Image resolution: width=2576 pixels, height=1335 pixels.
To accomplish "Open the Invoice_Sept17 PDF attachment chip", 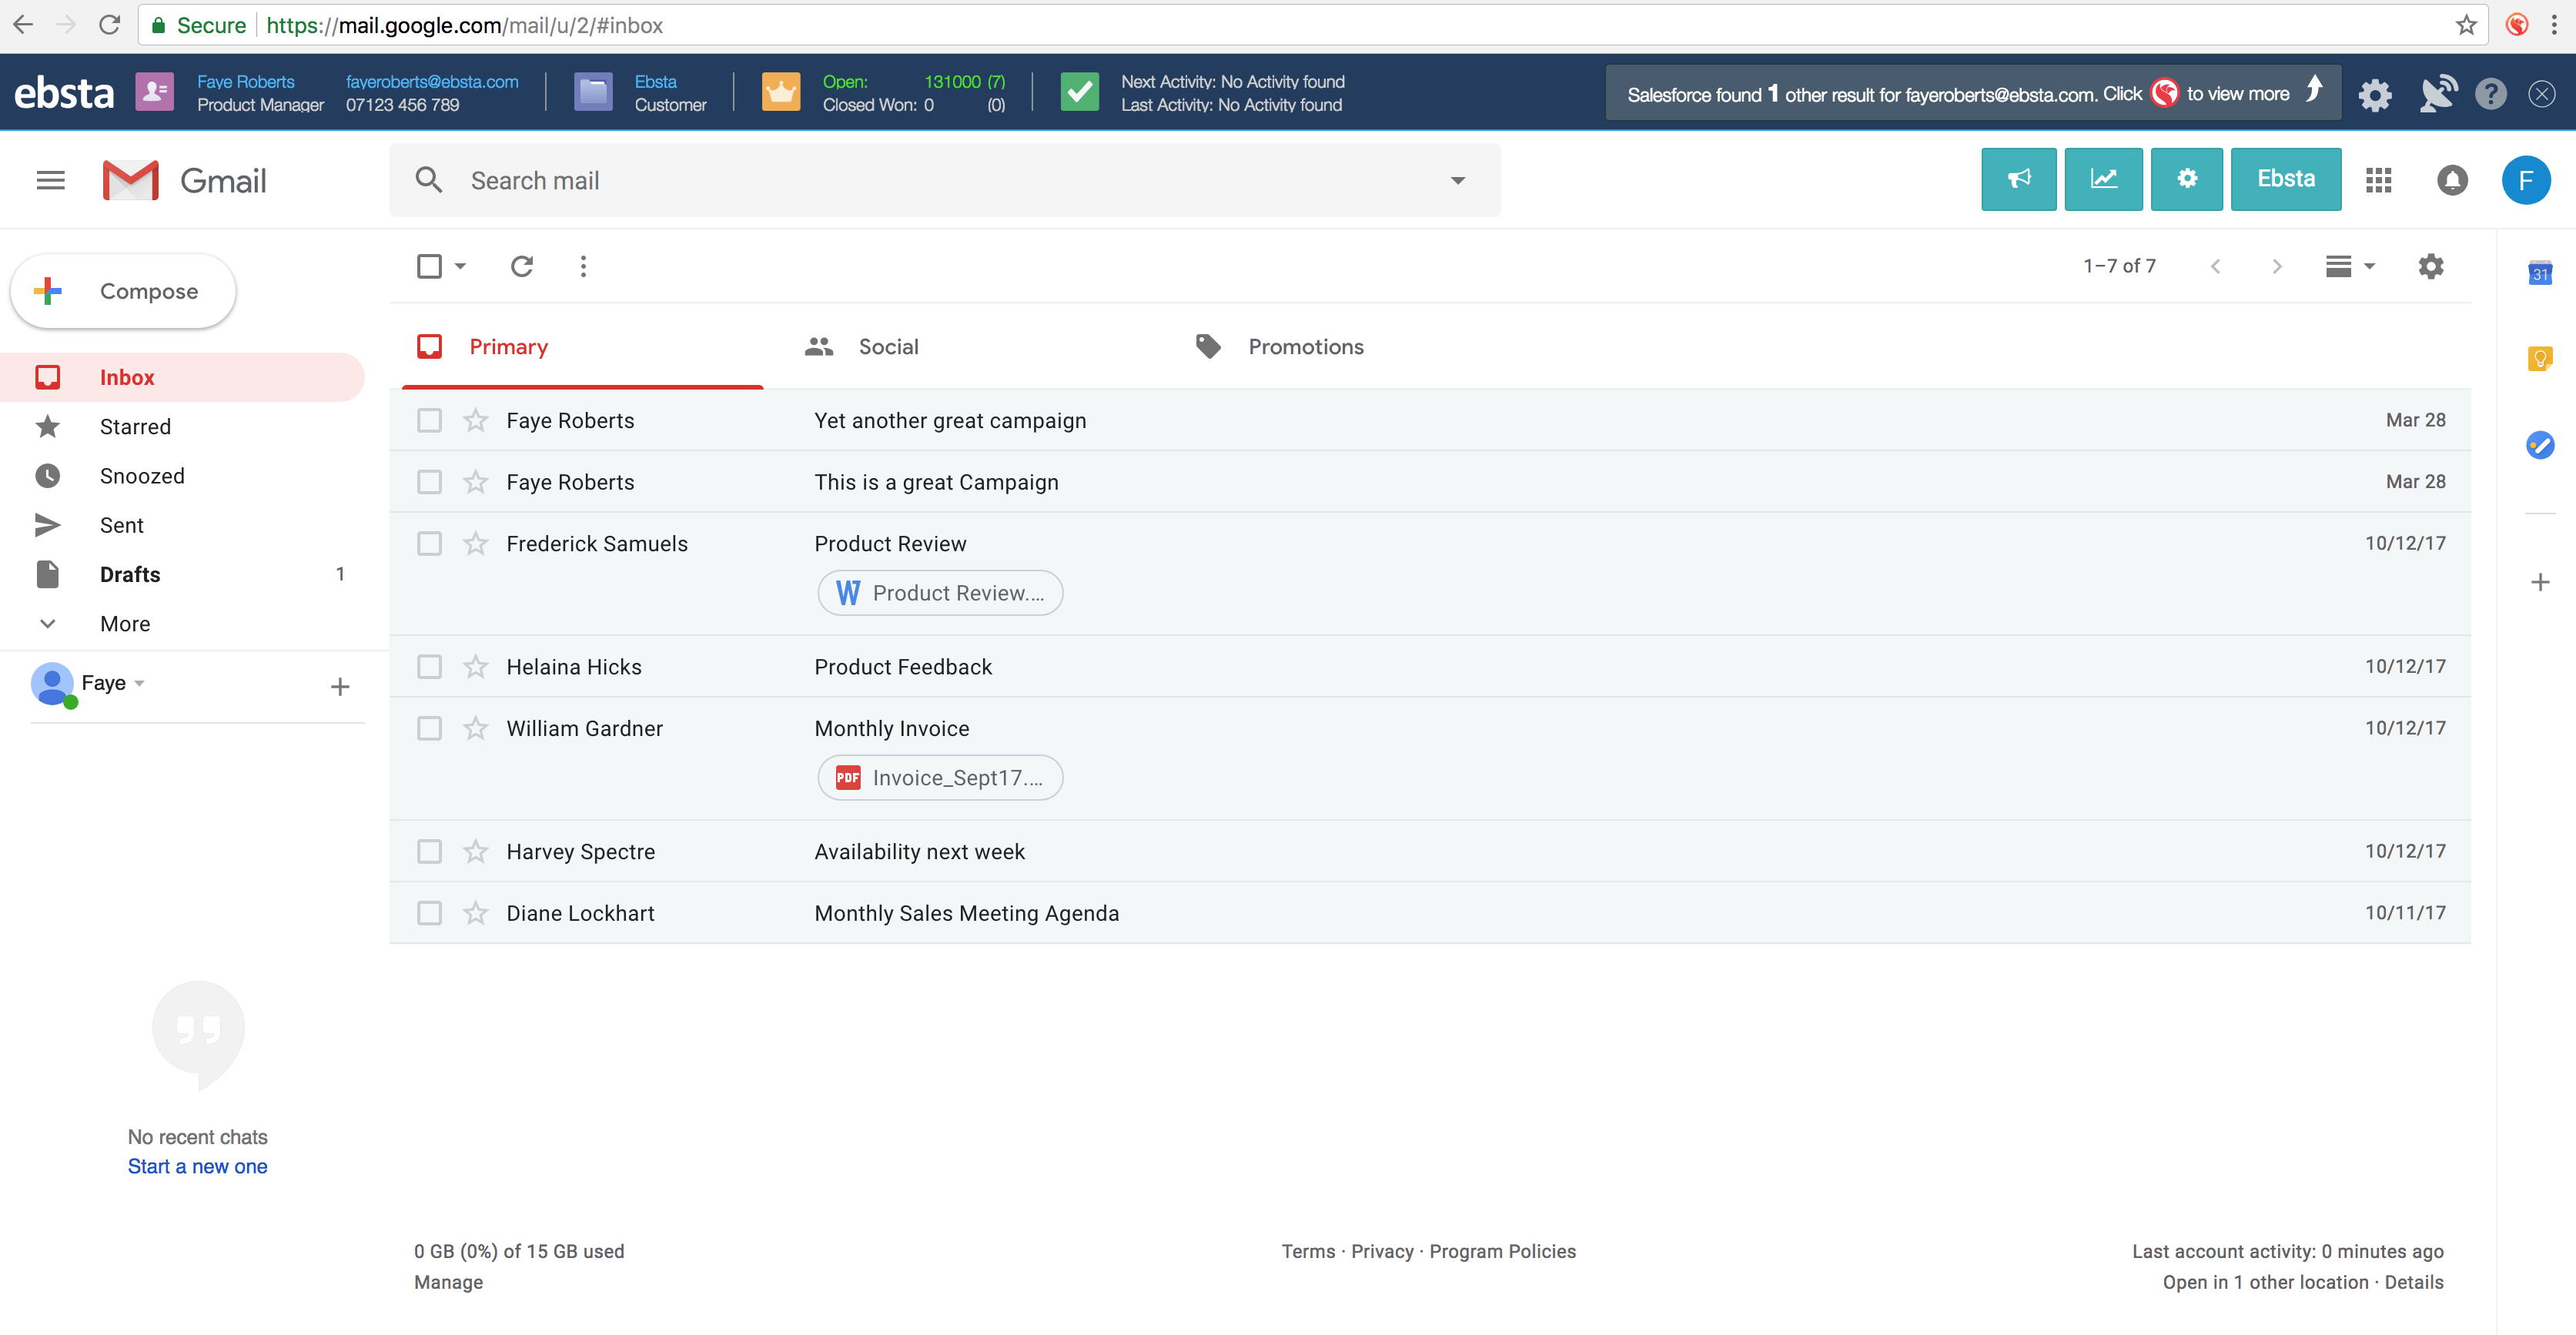I will pos(940,778).
